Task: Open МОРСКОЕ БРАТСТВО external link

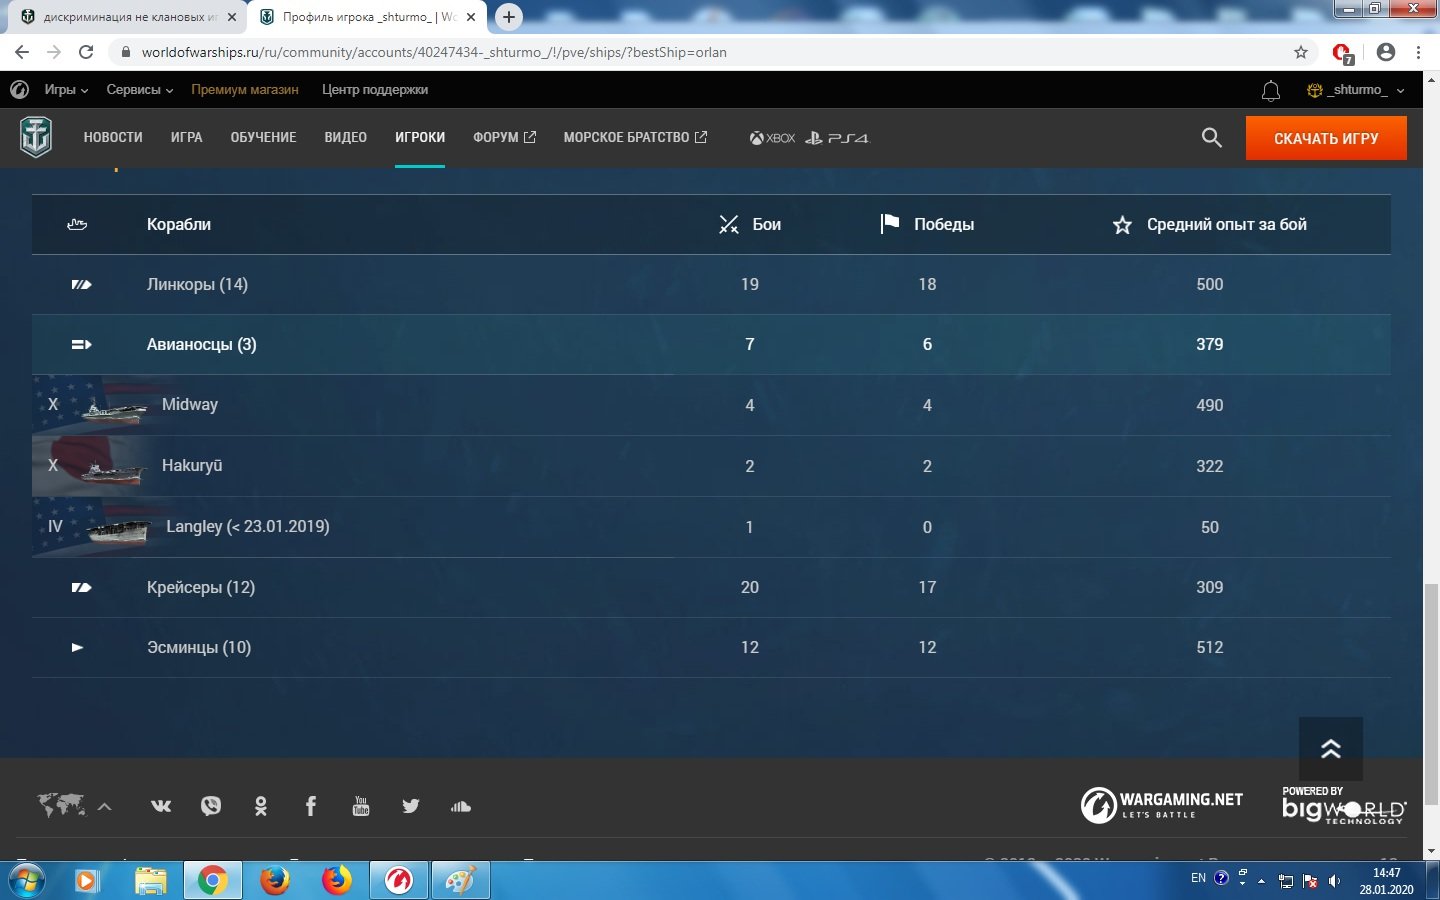Action: (635, 138)
